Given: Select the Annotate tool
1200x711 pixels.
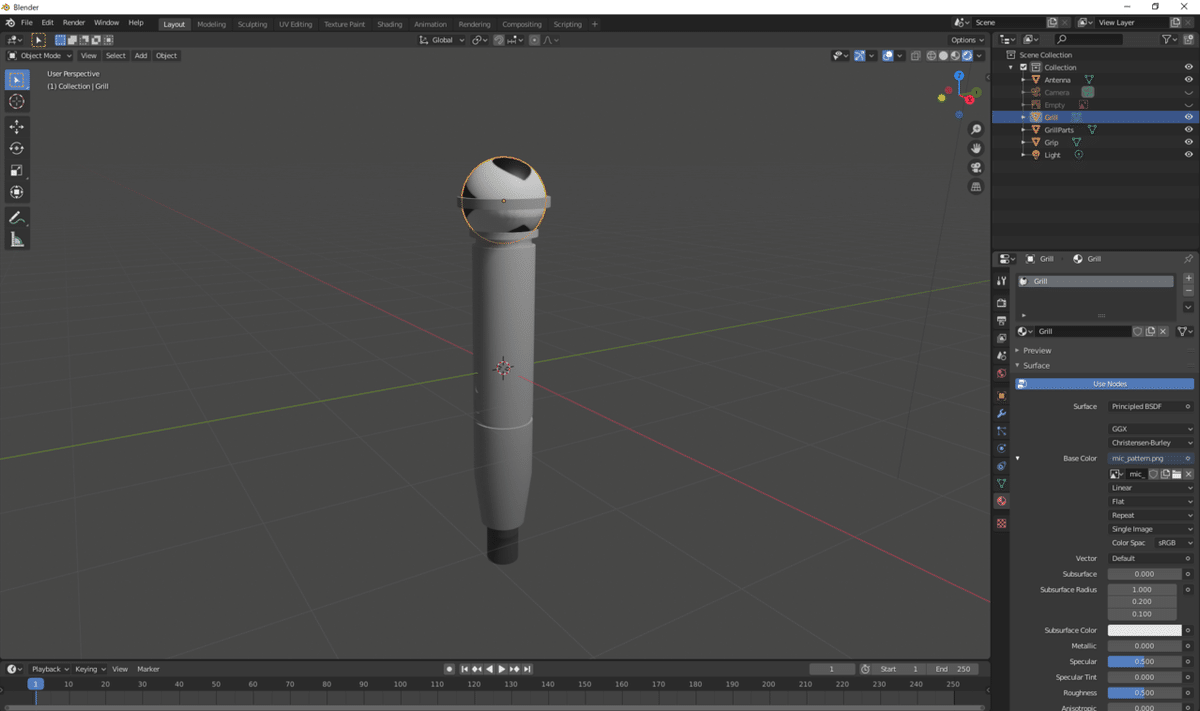Looking at the screenshot, I should [x=17, y=218].
